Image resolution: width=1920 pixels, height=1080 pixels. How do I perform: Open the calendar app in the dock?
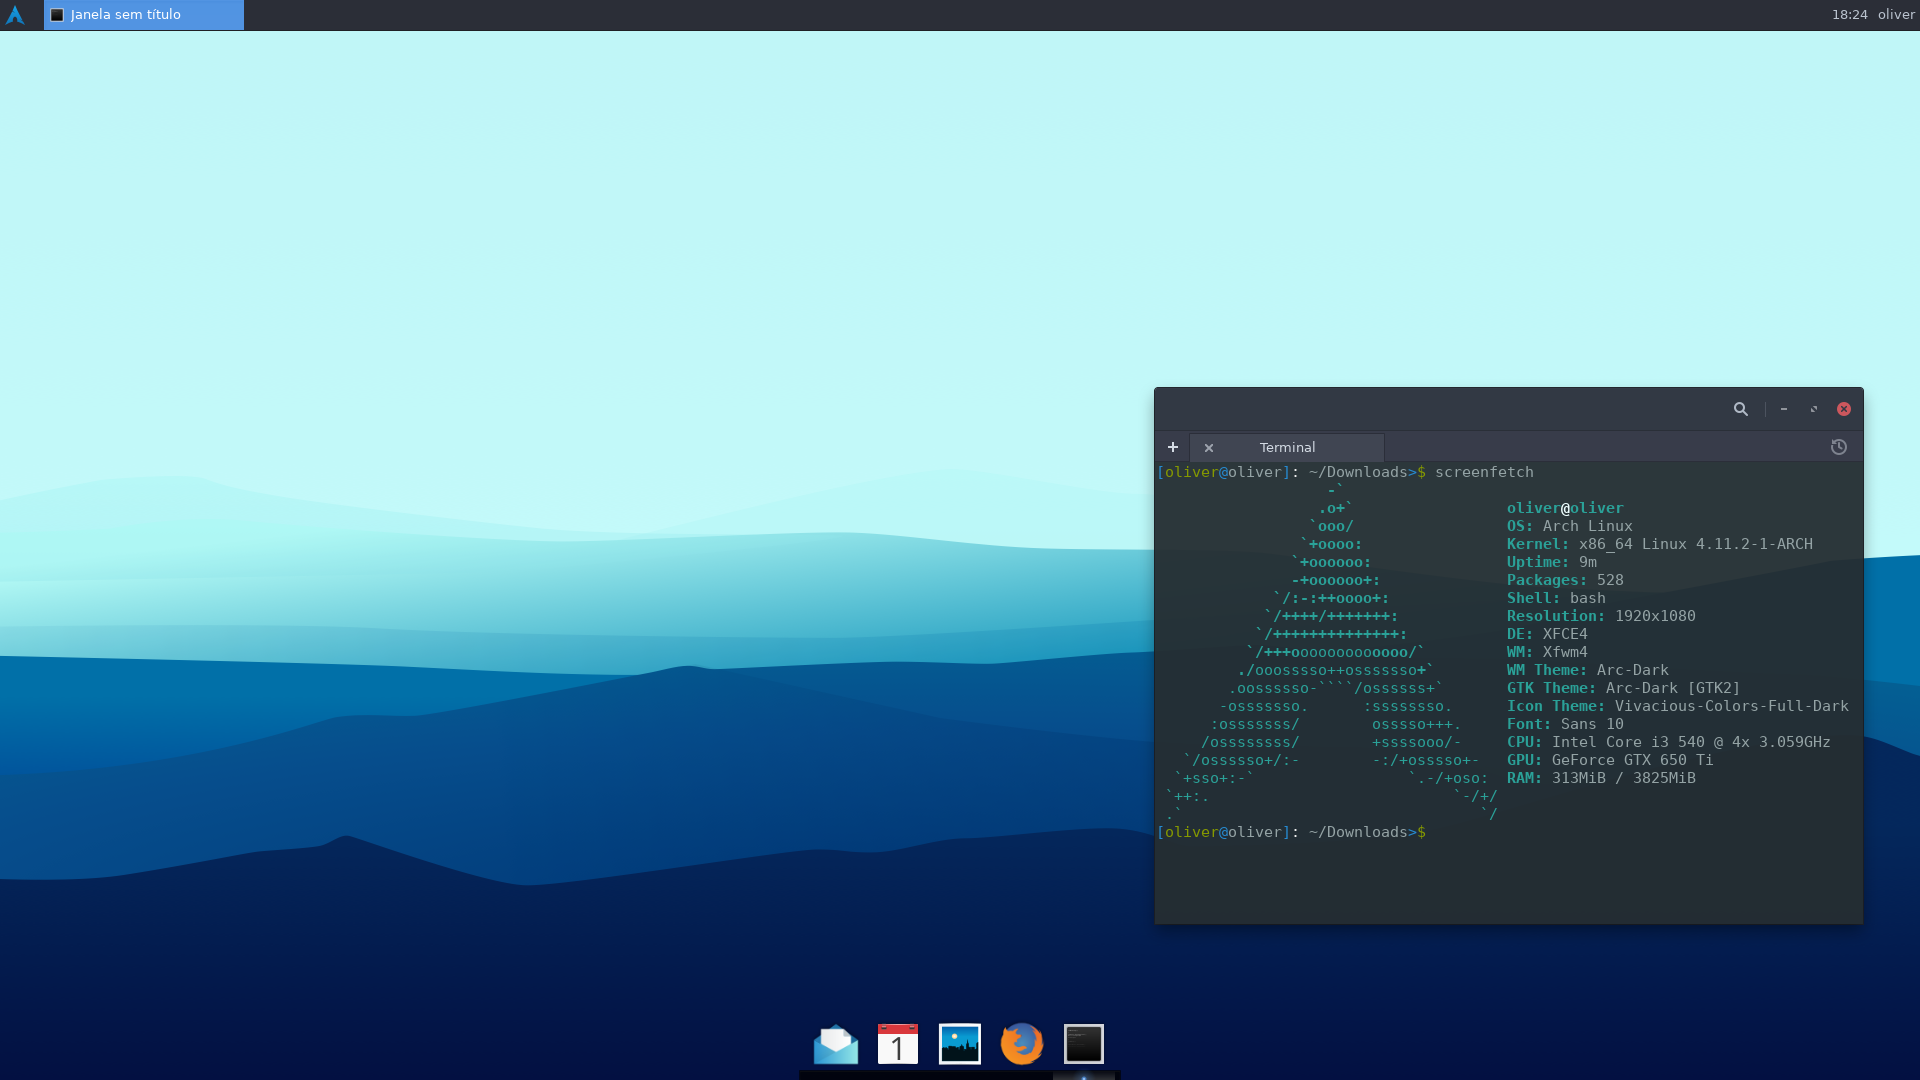[x=898, y=1044]
